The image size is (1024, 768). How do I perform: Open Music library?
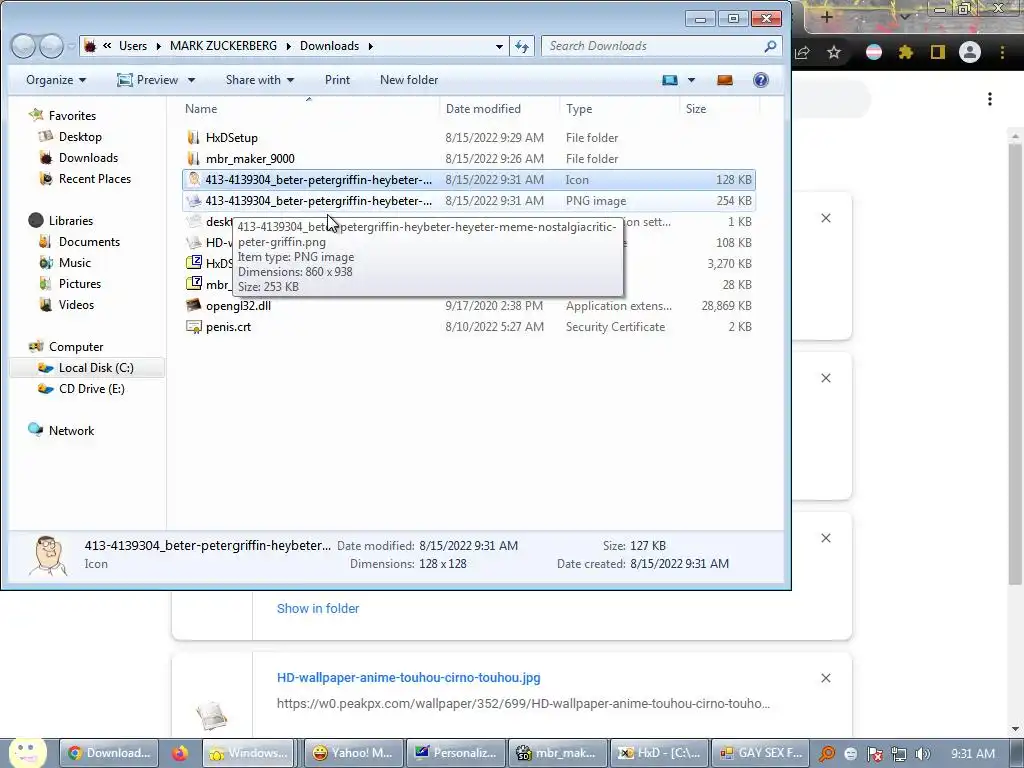coord(74,263)
